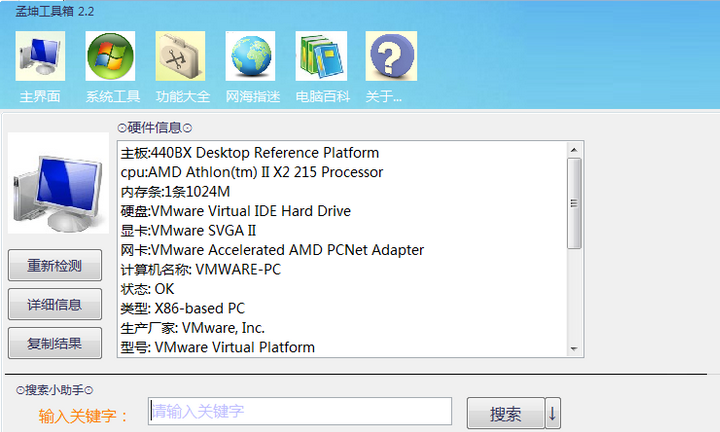Click the 搜索 button

[506, 413]
